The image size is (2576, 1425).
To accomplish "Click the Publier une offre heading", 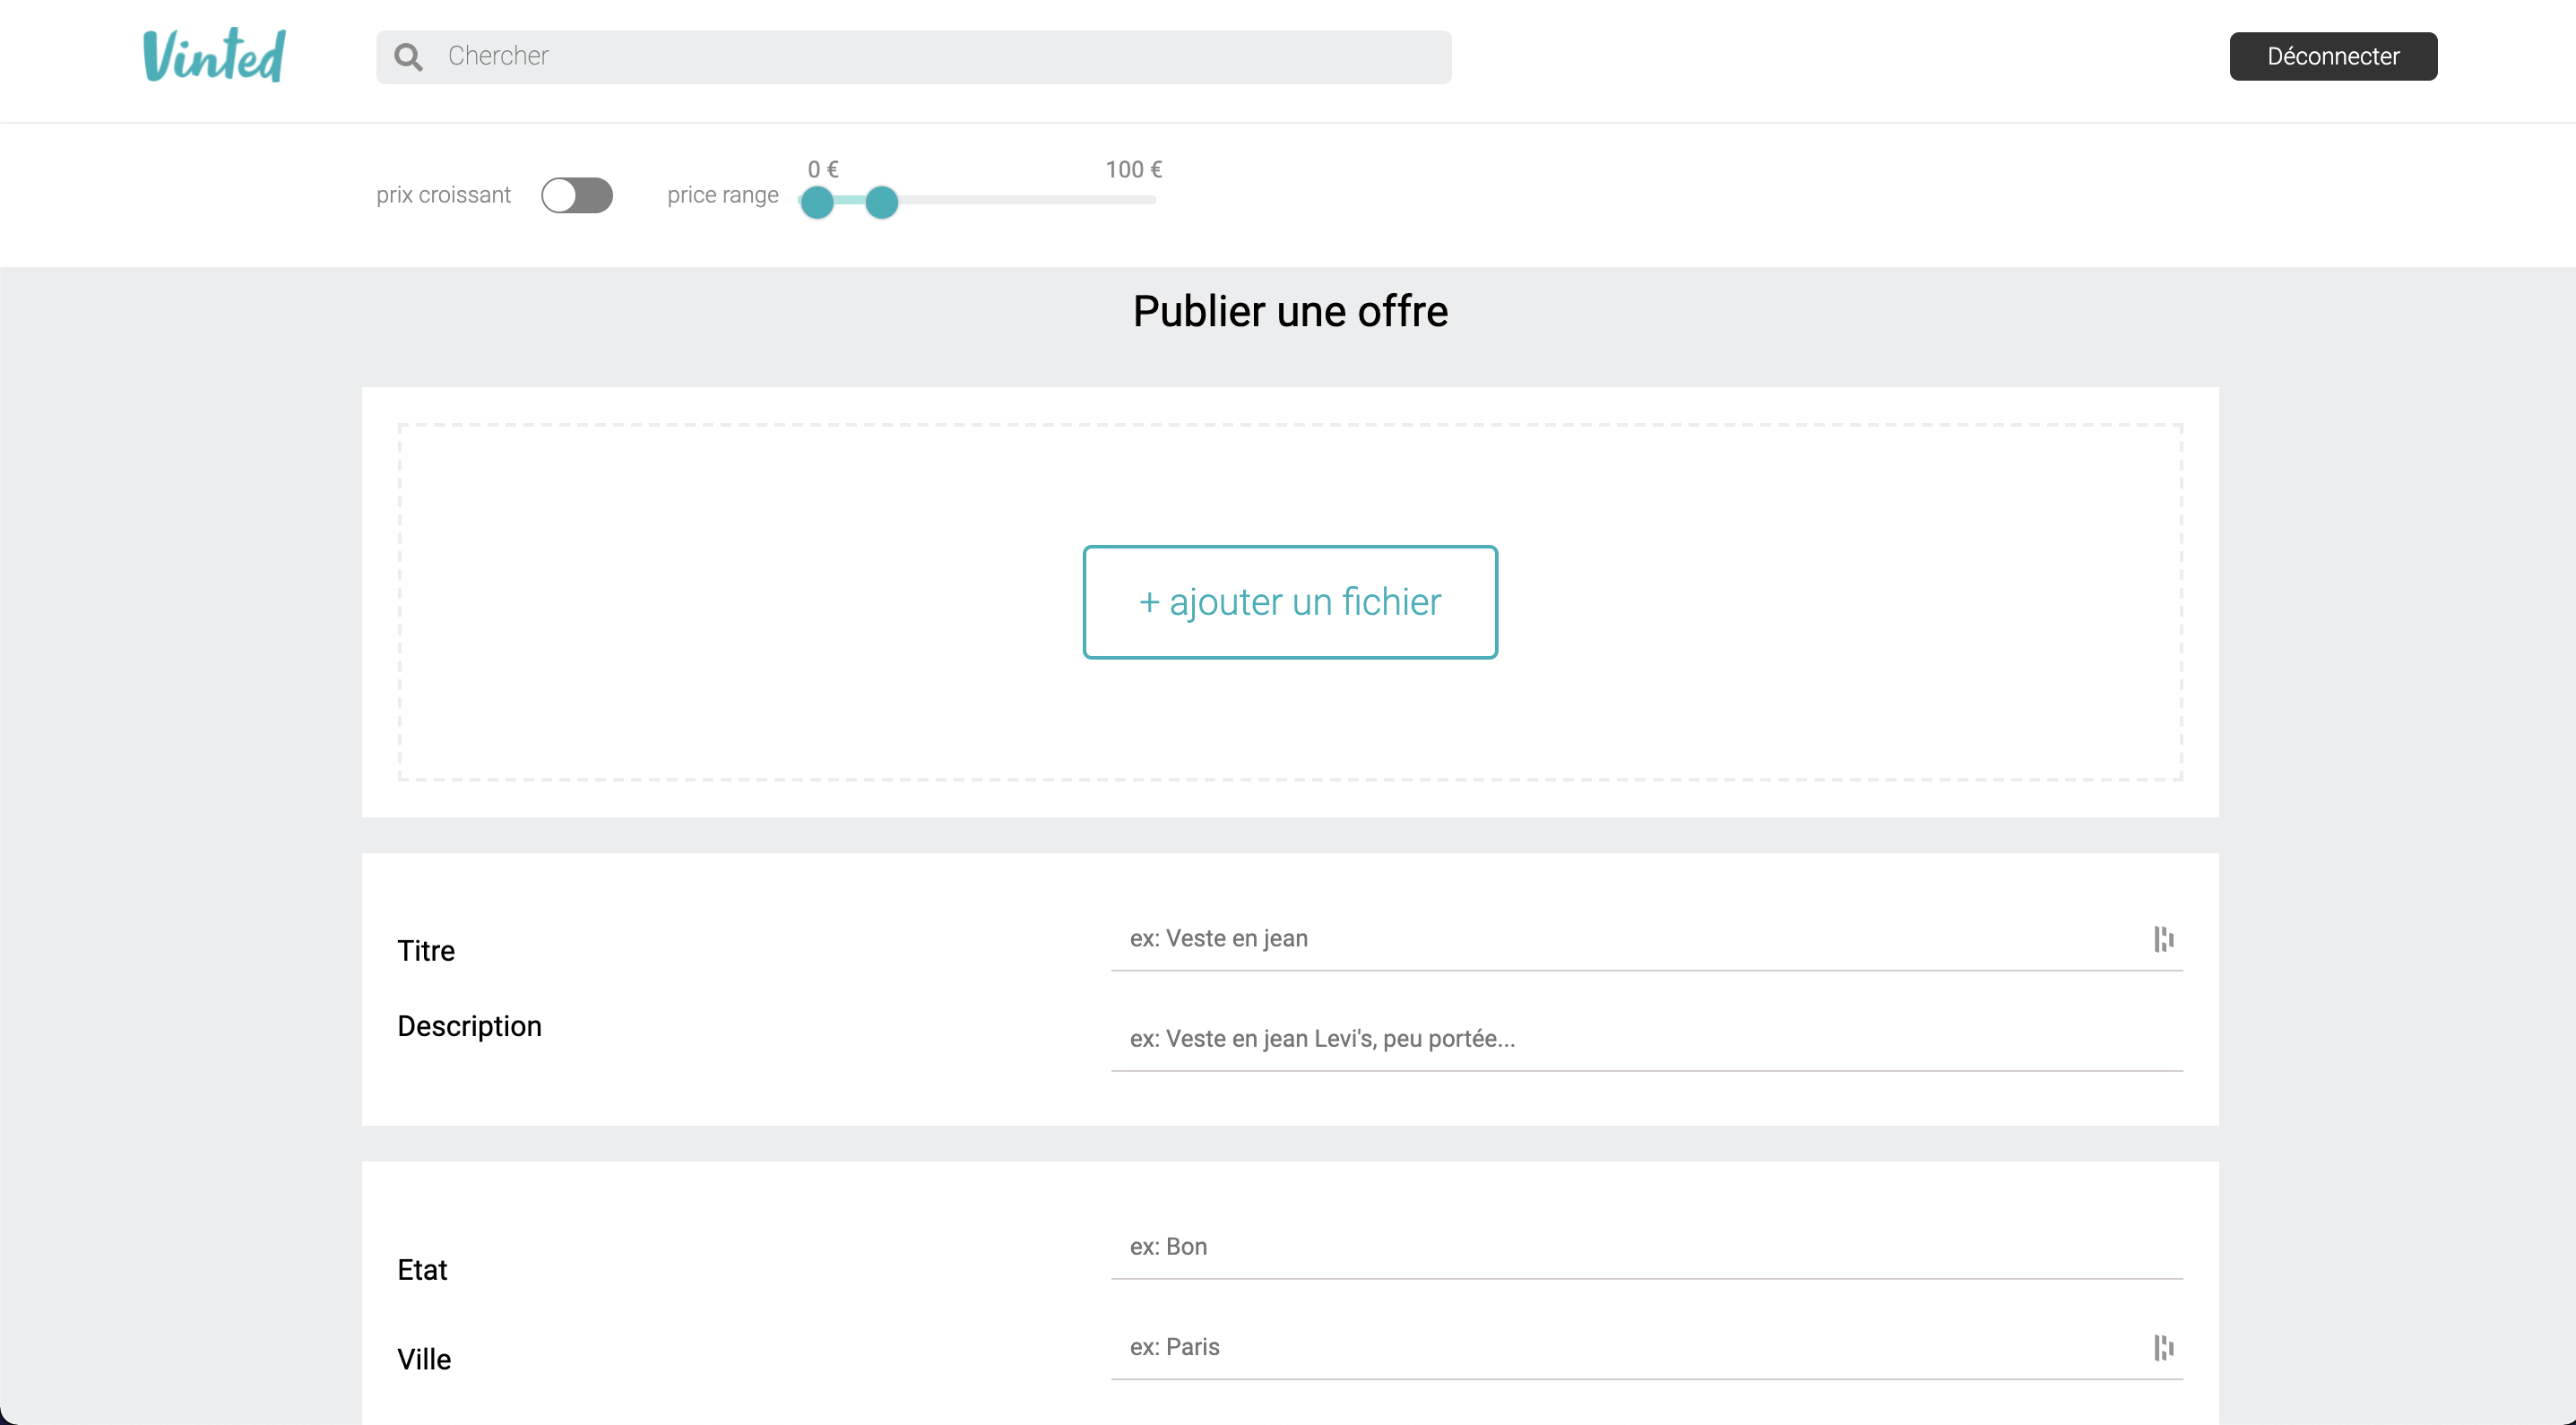I will (1289, 311).
